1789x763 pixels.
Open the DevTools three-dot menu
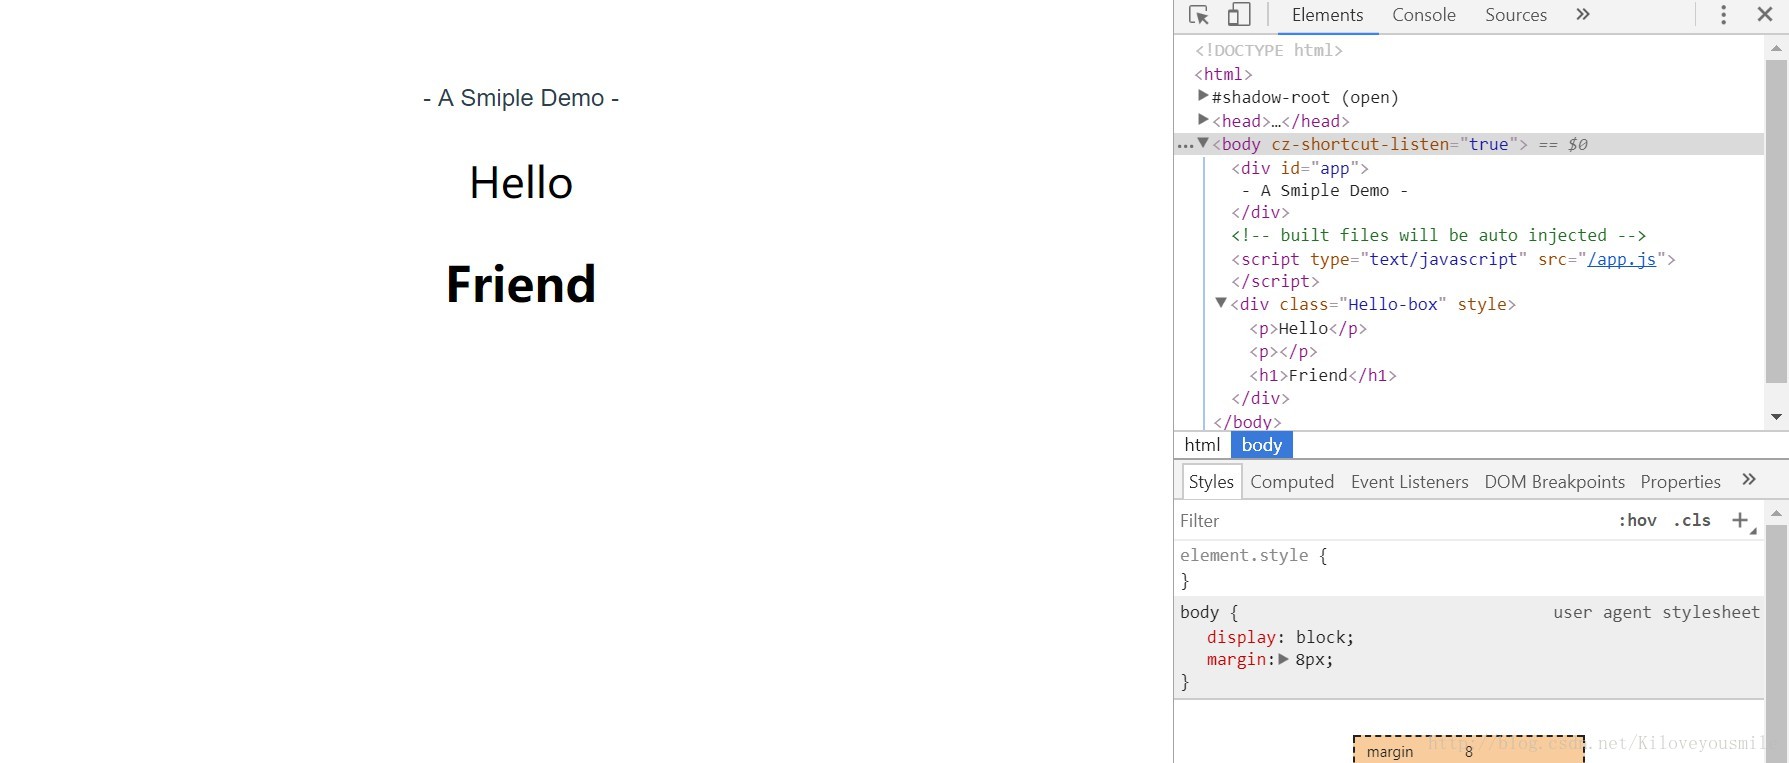tap(1723, 14)
